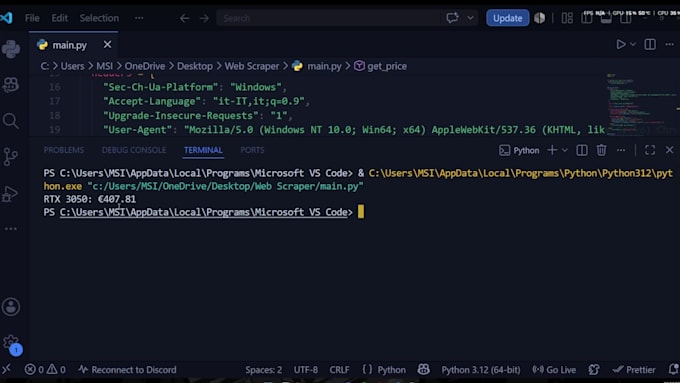
Task: Split the terminal panel
Action: tap(582, 150)
